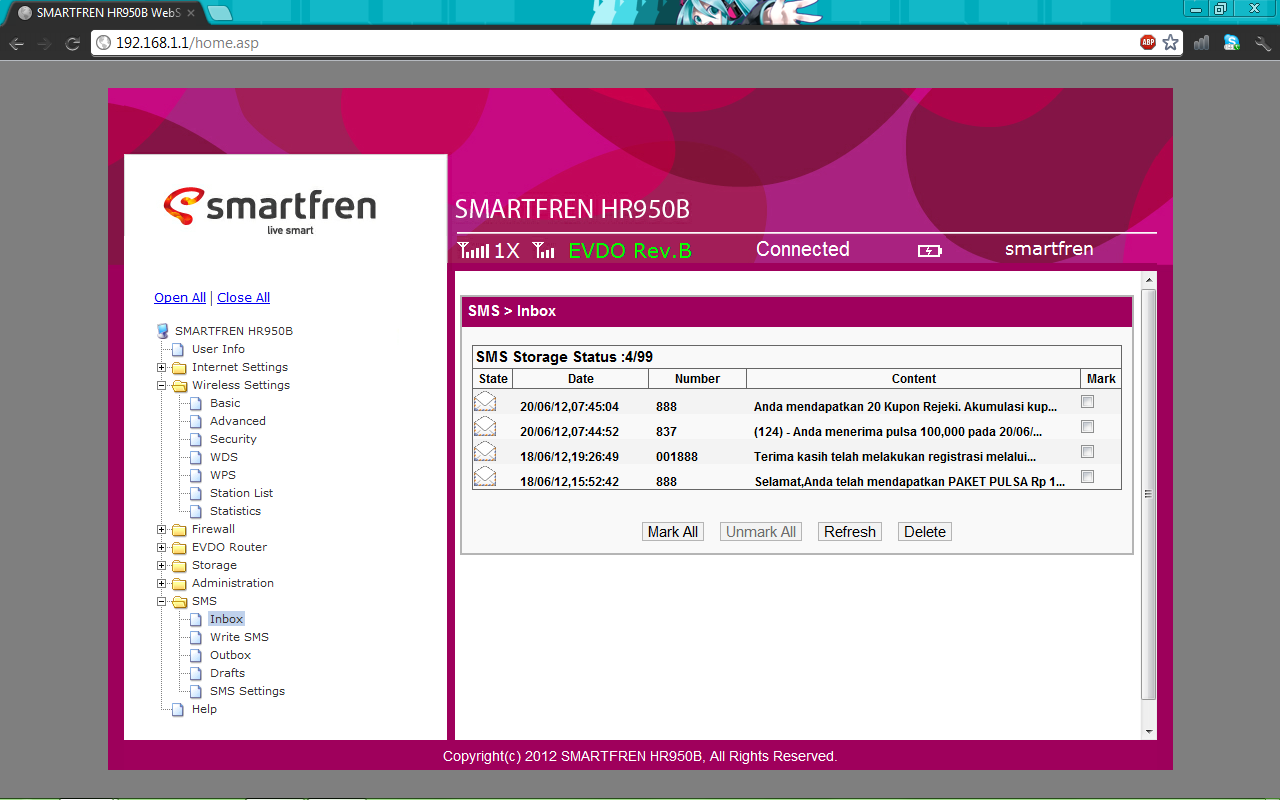This screenshot has width=1280, height=800.
Task: Mark checkbox for message from 837
Action: pos(1088,426)
